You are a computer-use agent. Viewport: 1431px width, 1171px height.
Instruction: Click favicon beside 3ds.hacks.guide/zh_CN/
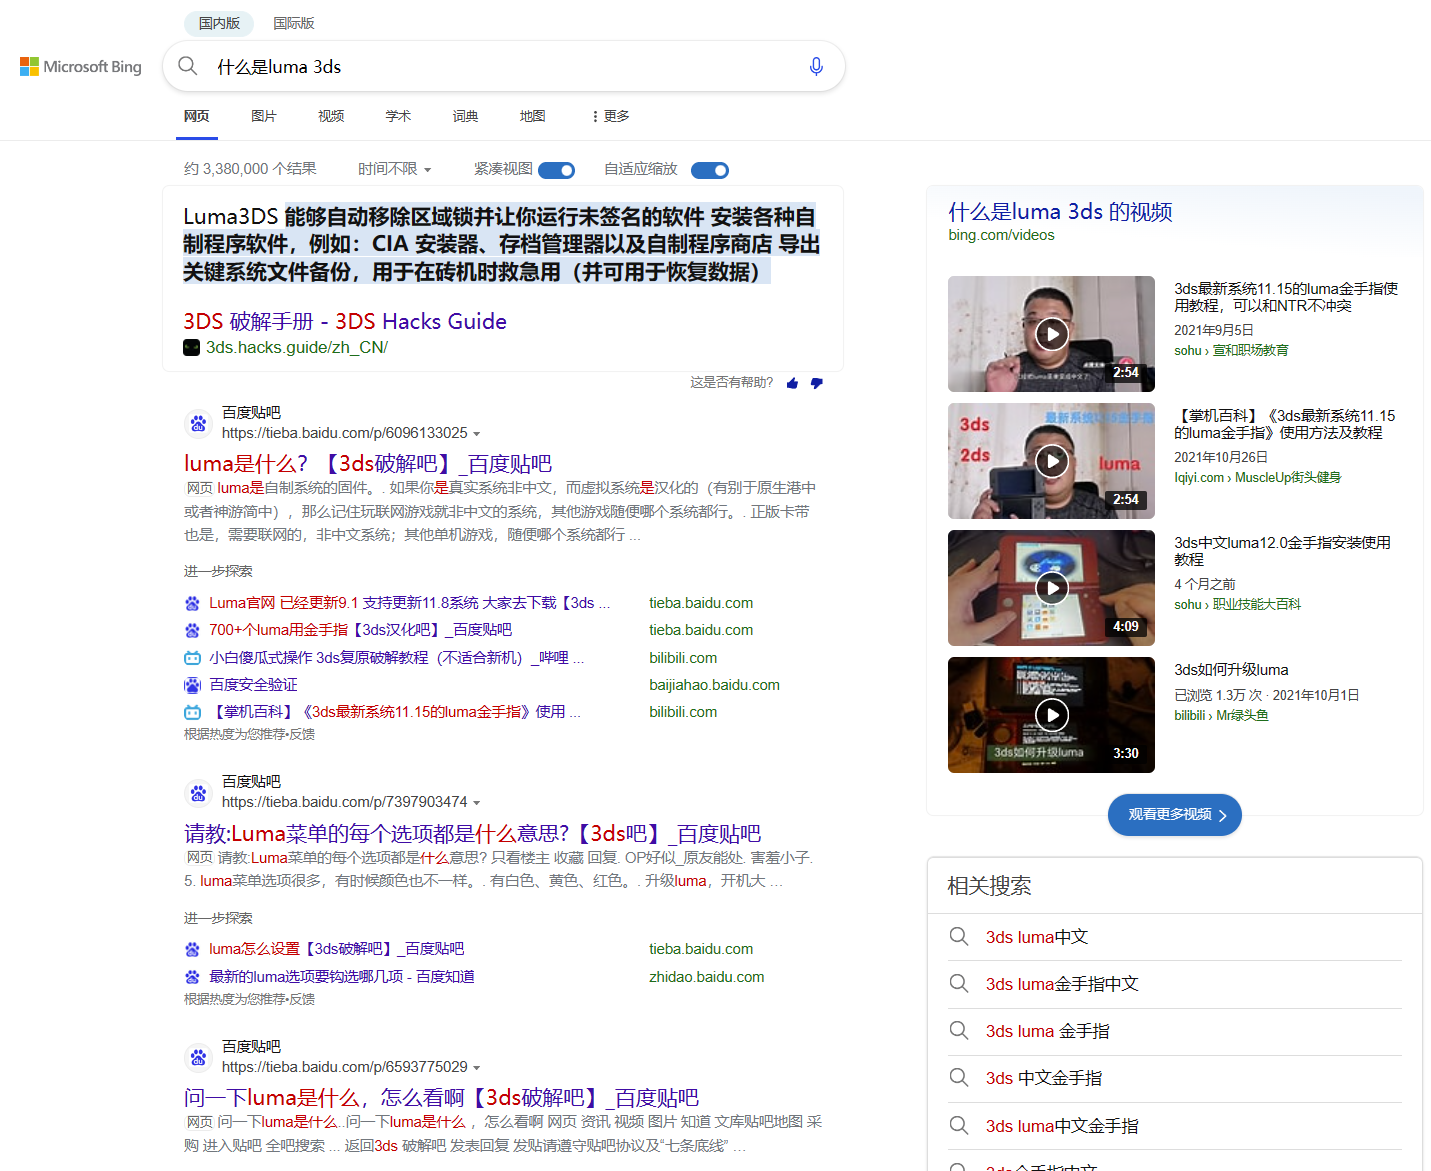191,347
